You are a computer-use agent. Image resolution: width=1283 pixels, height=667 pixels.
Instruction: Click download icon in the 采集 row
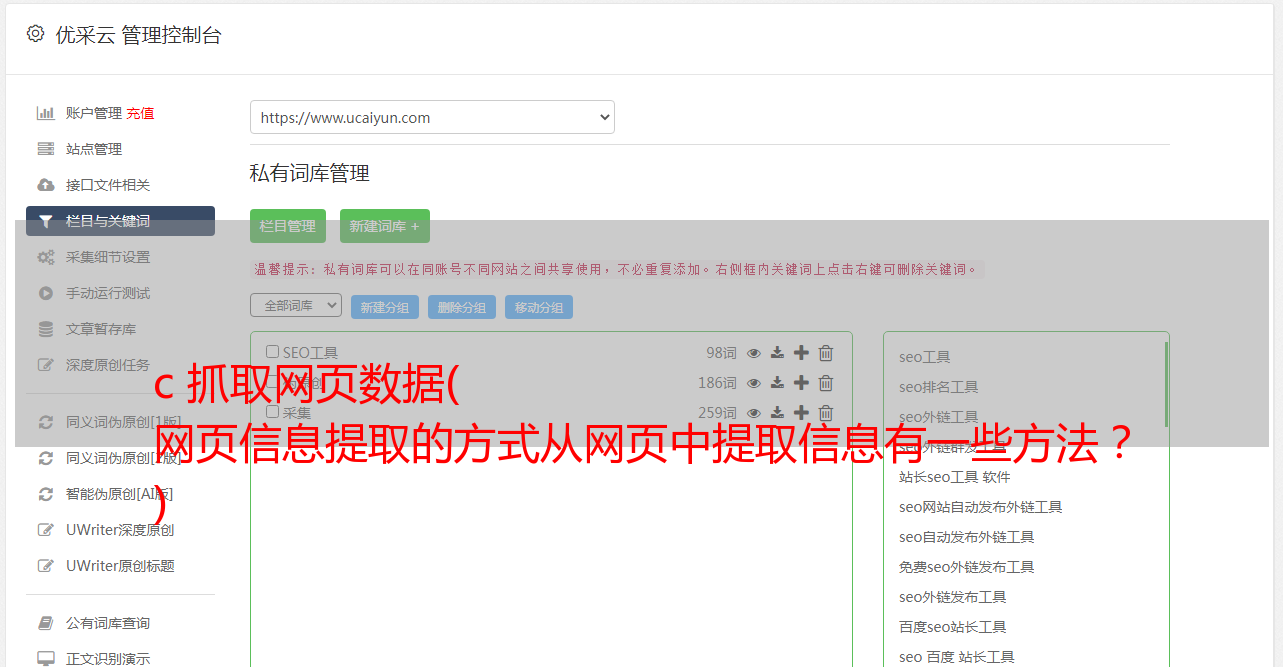pos(777,413)
